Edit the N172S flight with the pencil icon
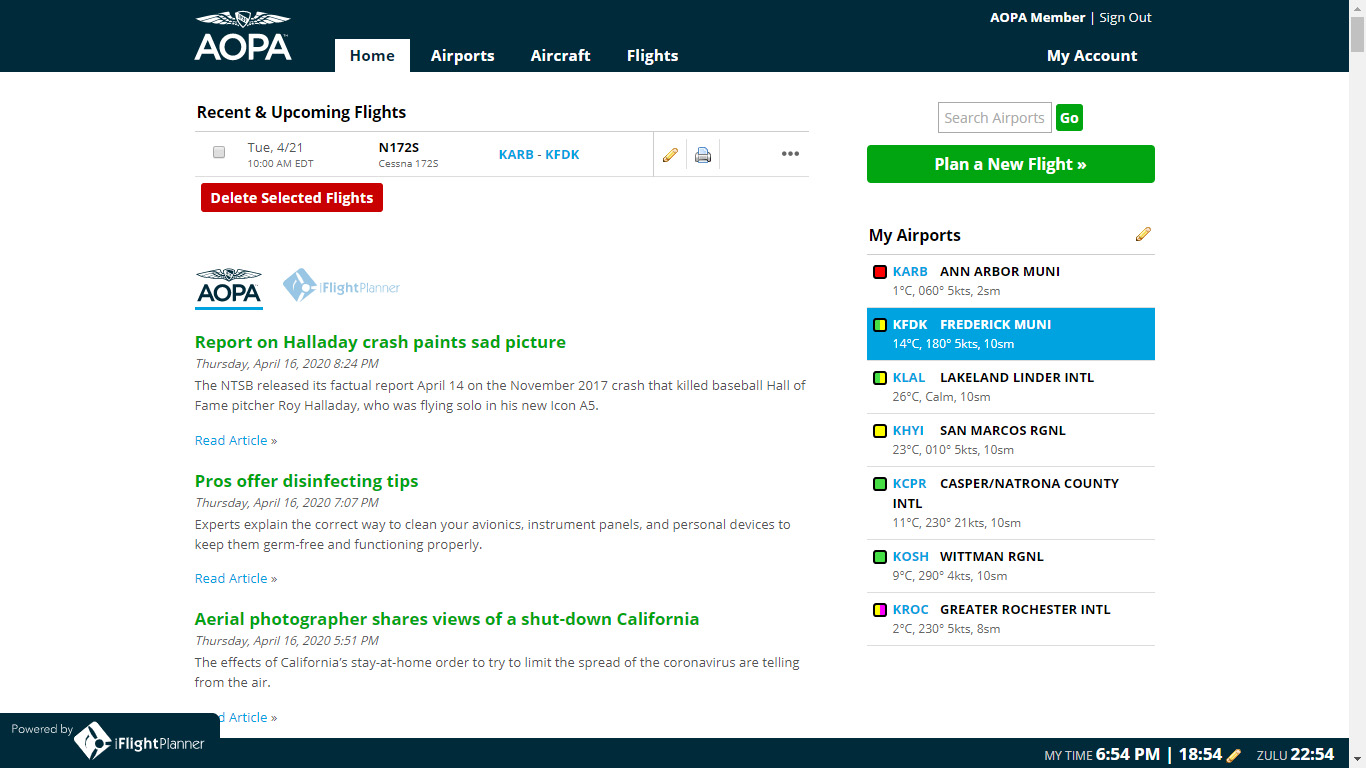 pos(670,153)
